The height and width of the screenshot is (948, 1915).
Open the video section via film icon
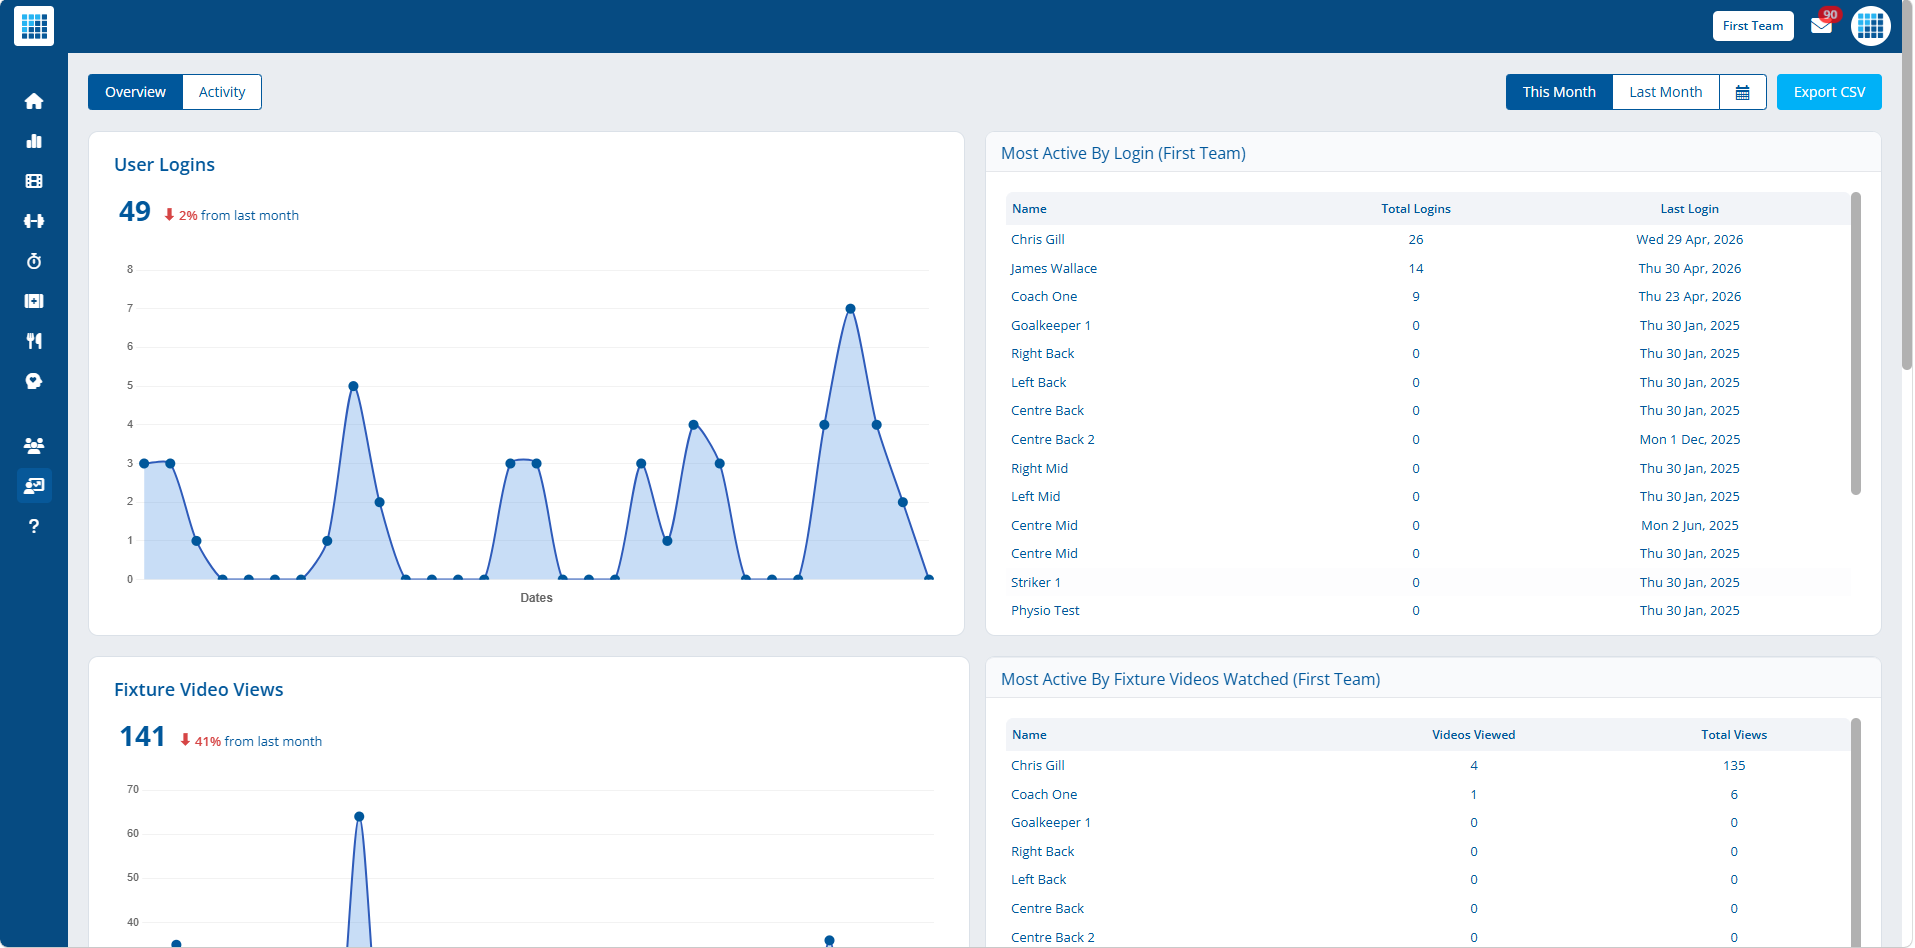(34, 181)
